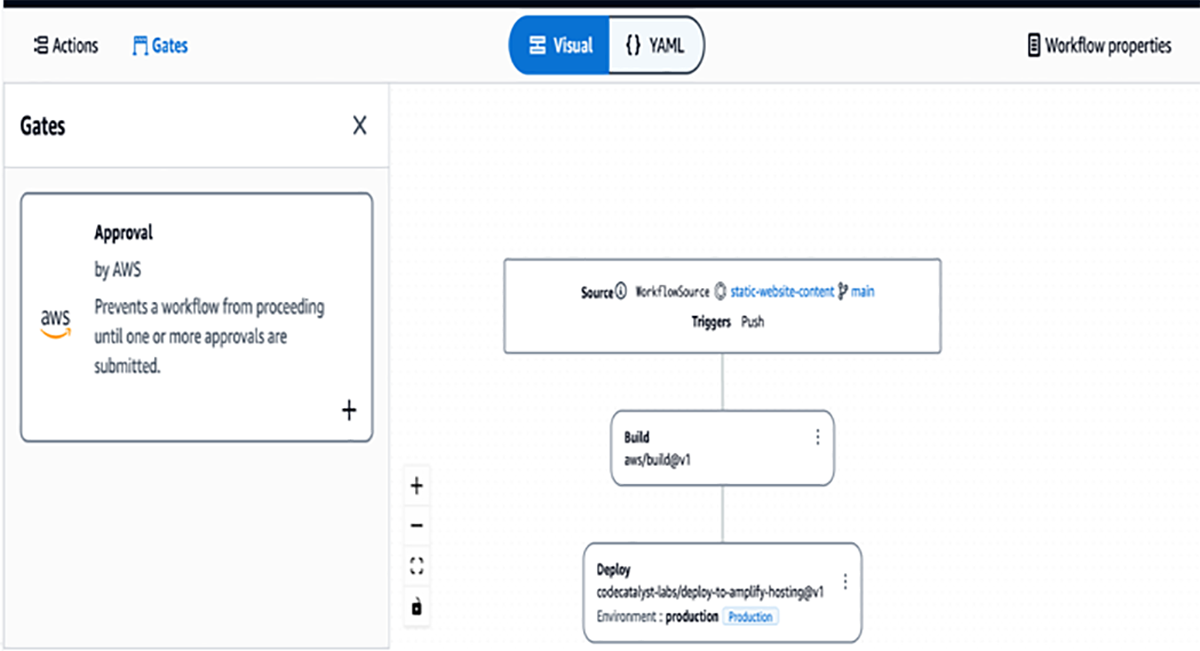Zoom out of the workflow canvas
Image resolution: width=1200 pixels, height=651 pixels.
tap(417, 526)
